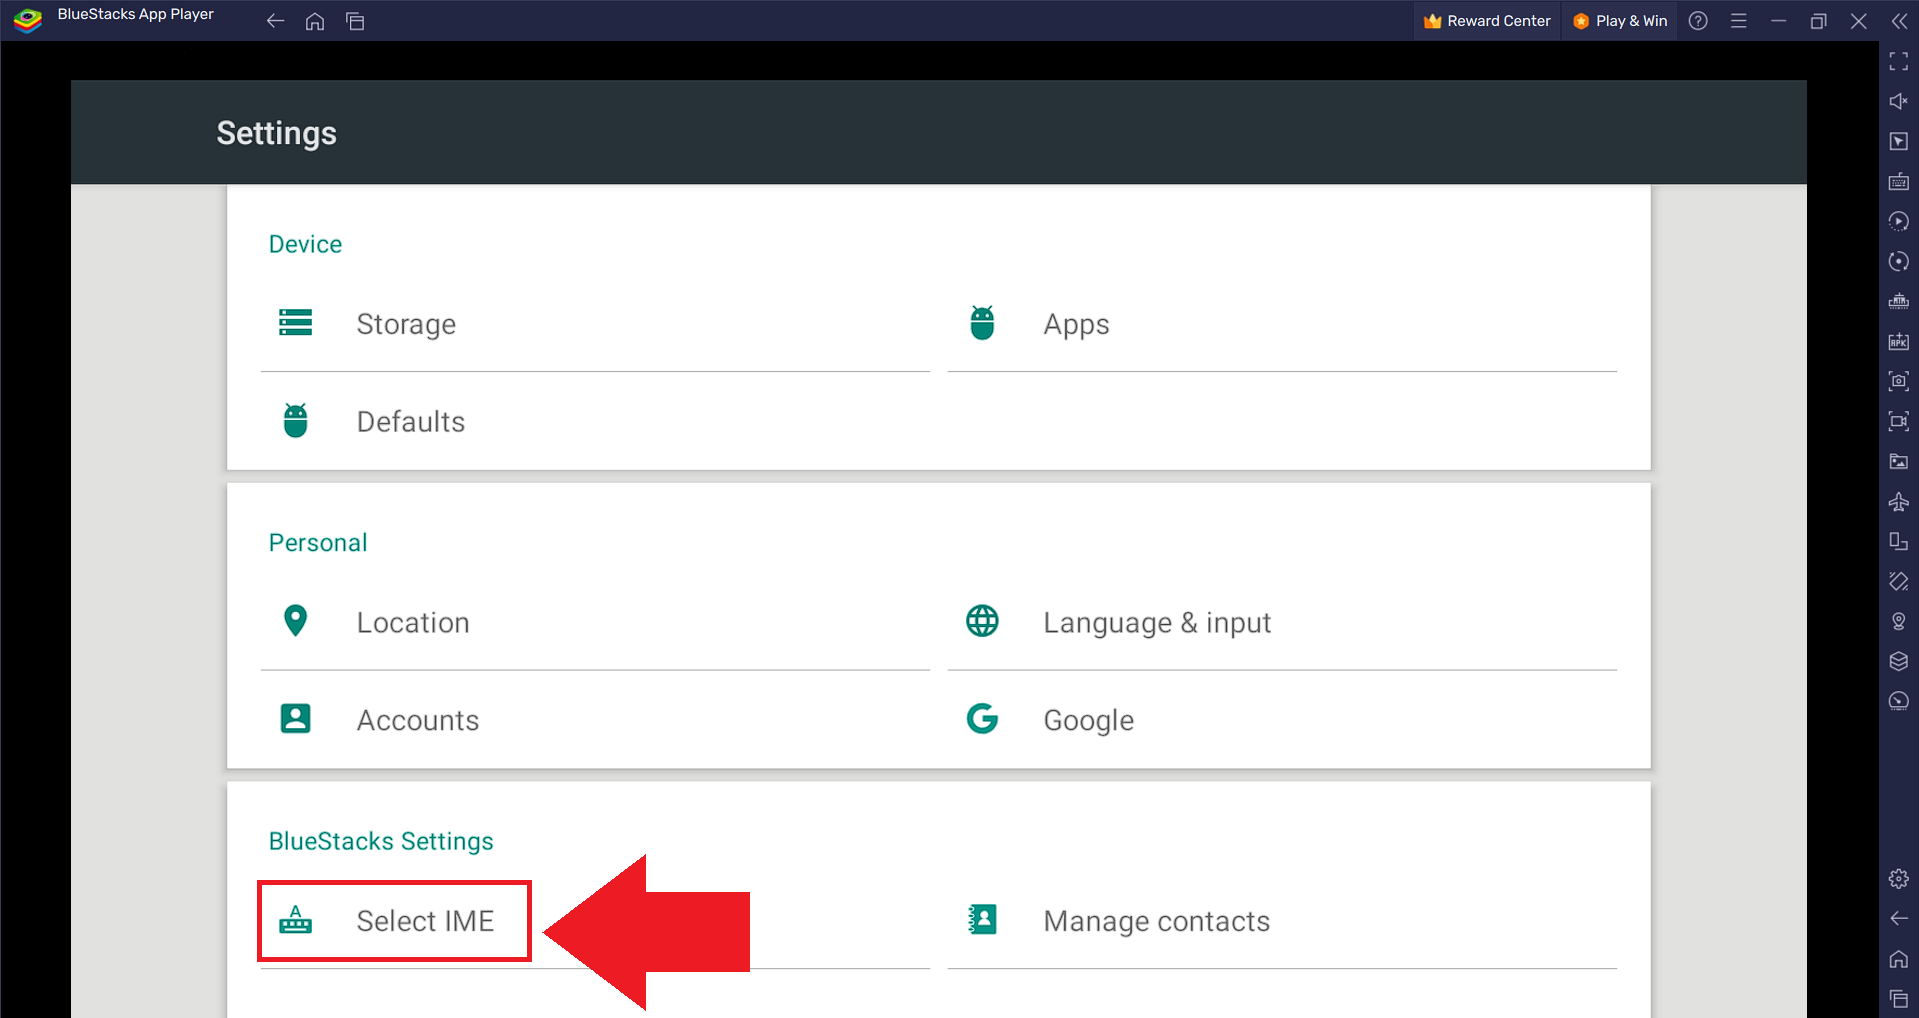Take a screenshot with the camera icon
The height and width of the screenshot is (1018, 1919).
(1898, 381)
